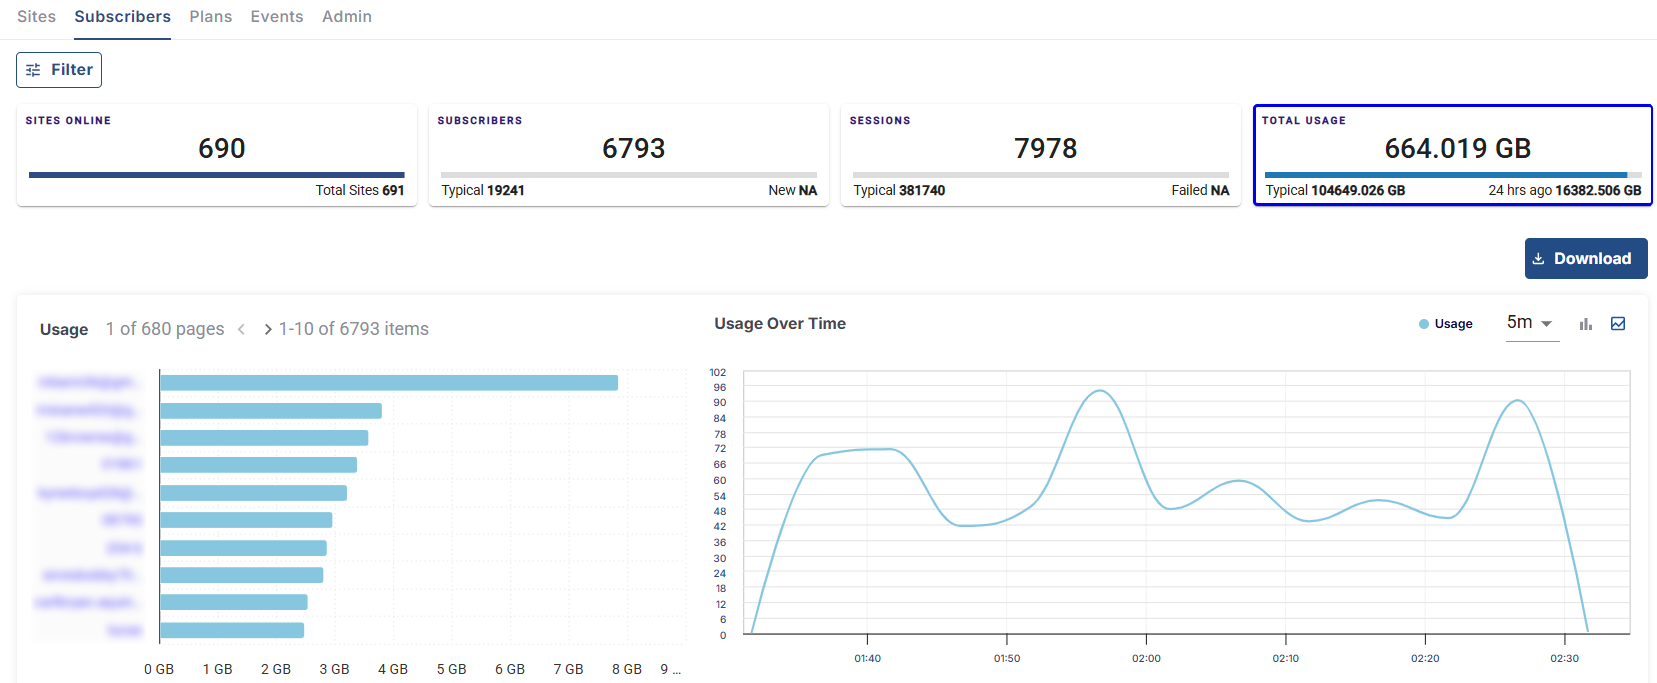Select the Subscribers tab
Screen dimensions: 1657x683
pos(122,17)
